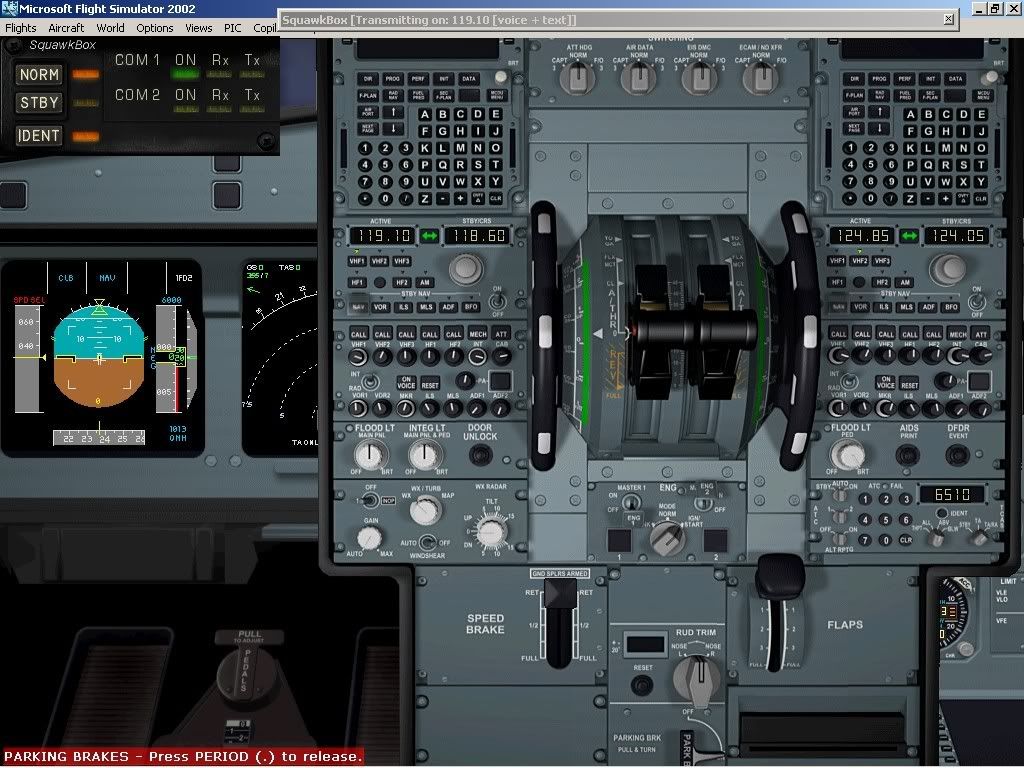Toggle the ATC 1/2 selector switch
Viewport: 1024px width, 768px height.
click(840, 515)
